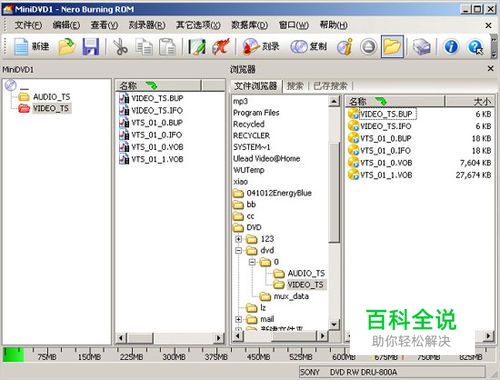Sort compilation list by 名称 column header

point(158,86)
